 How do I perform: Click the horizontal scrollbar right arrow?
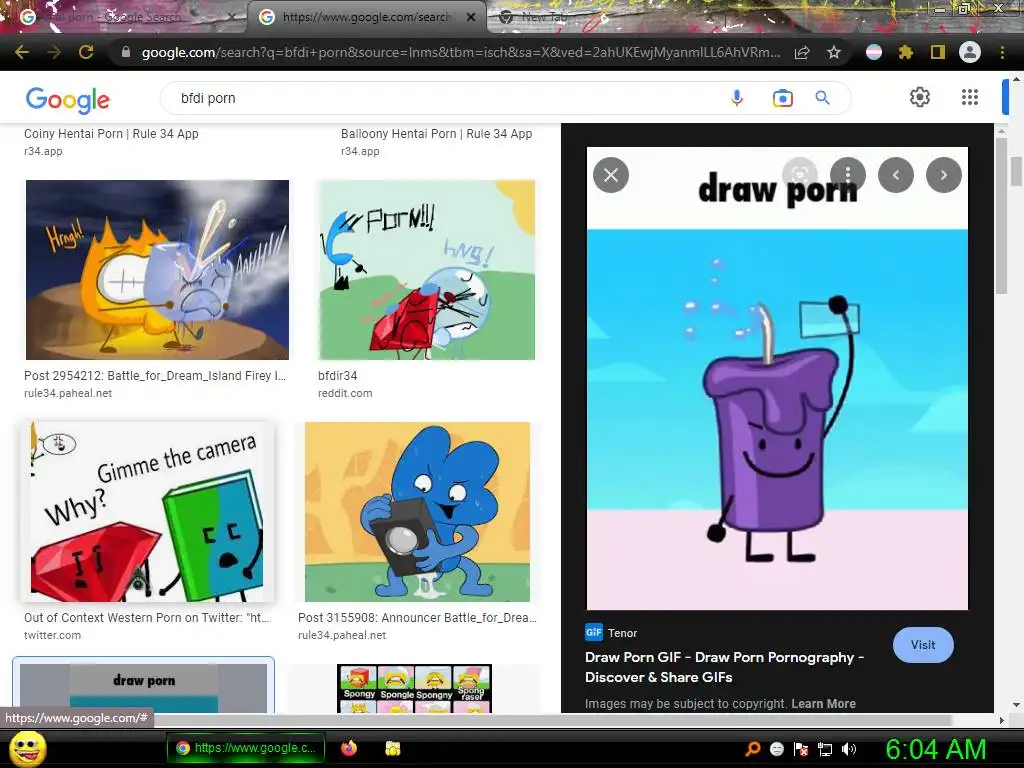pos(1002,720)
